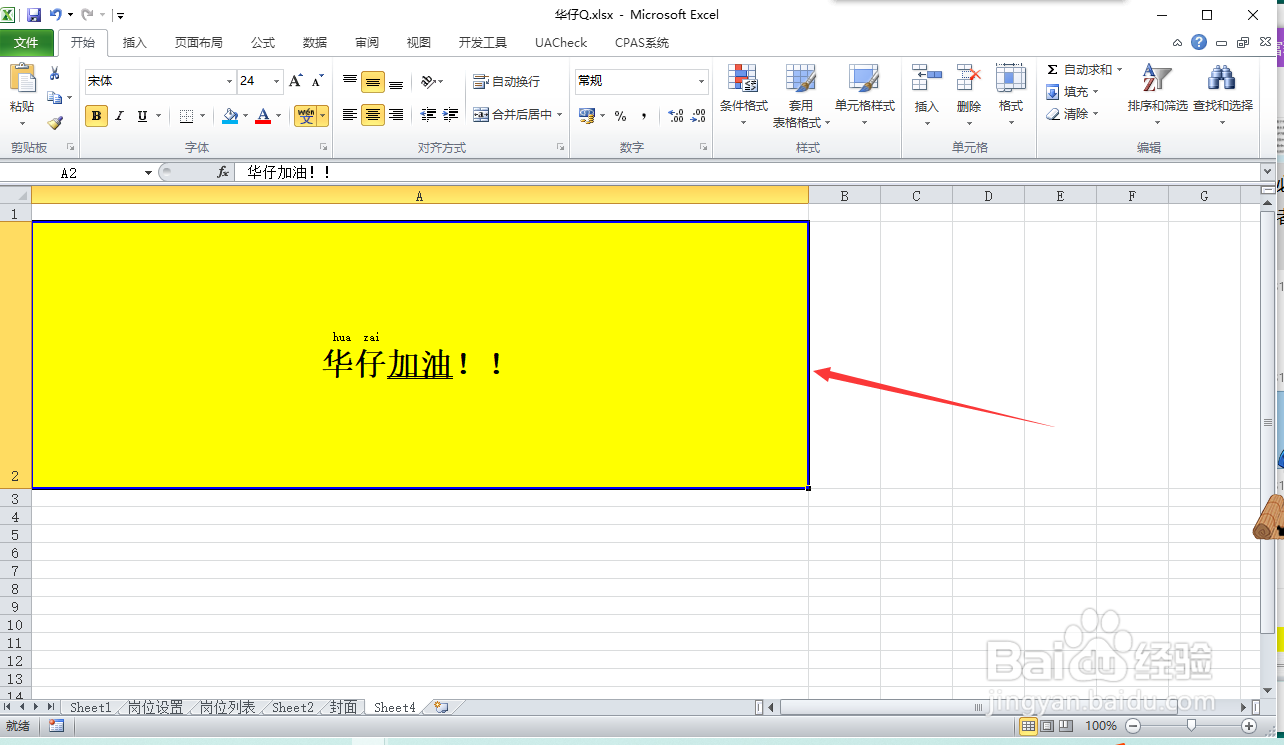The width and height of the screenshot is (1284, 745).
Task: Click the Insert cells (插入) icon
Action: pyautogui.click(x=927, y=79)
